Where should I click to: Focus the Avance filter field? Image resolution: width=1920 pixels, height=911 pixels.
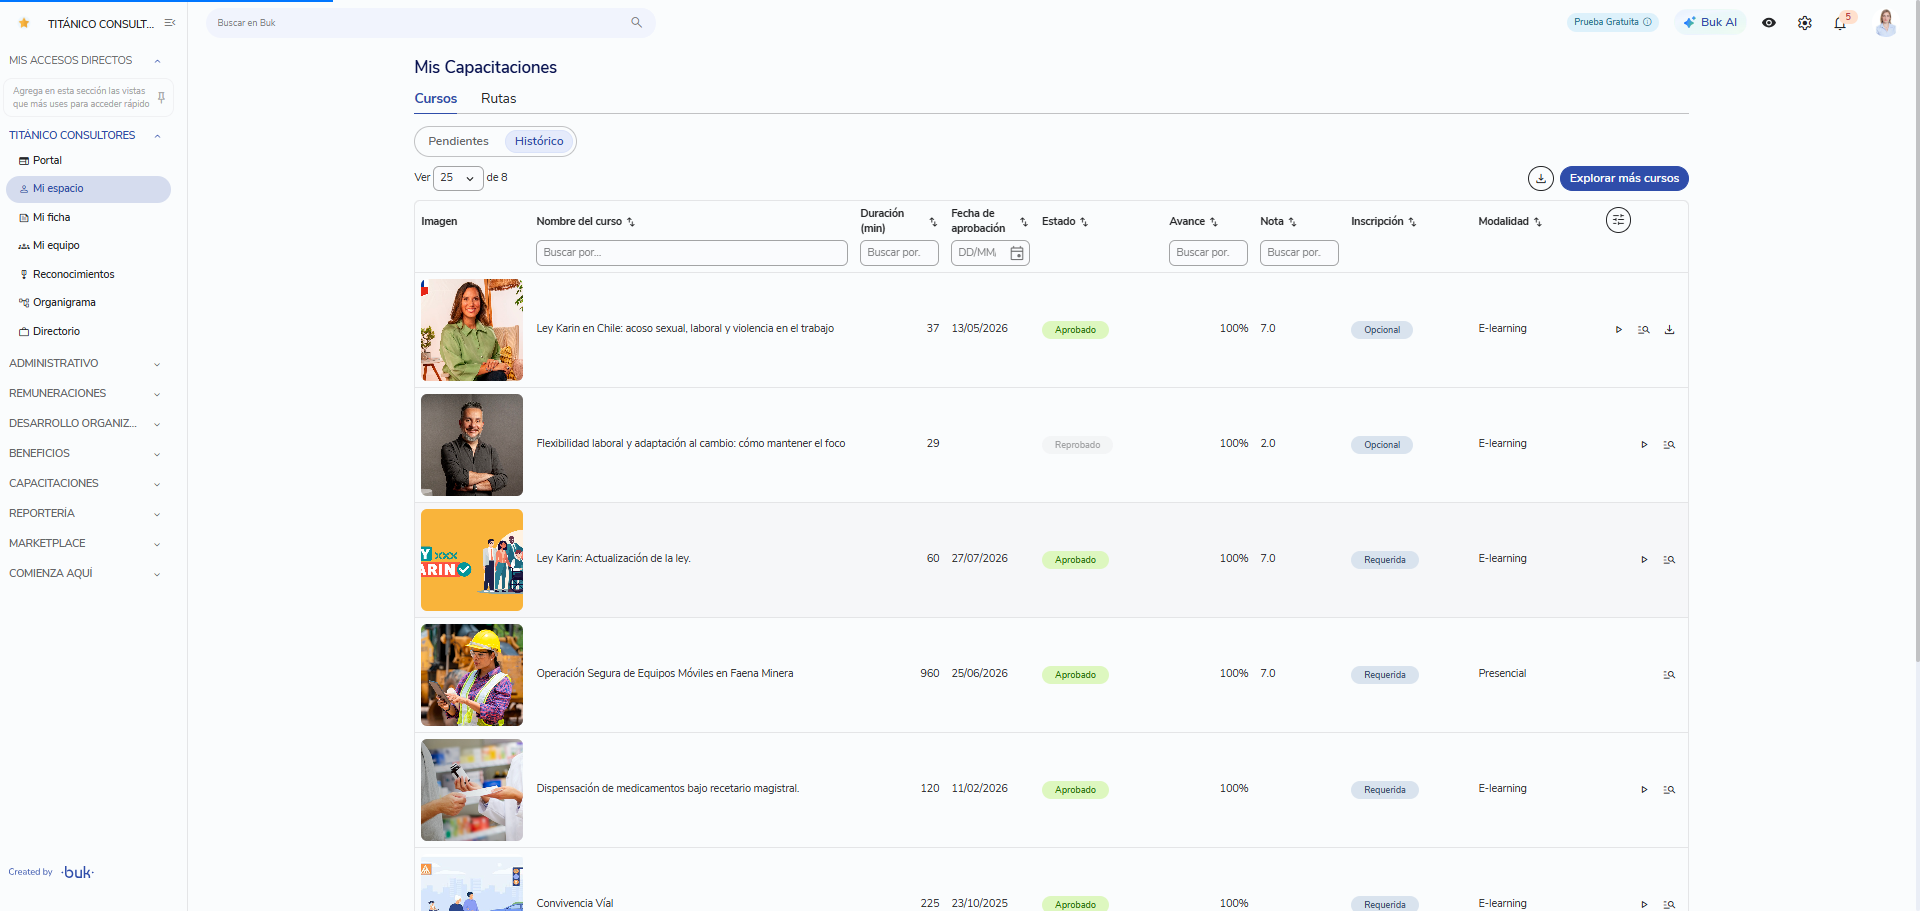(1208, 253)
